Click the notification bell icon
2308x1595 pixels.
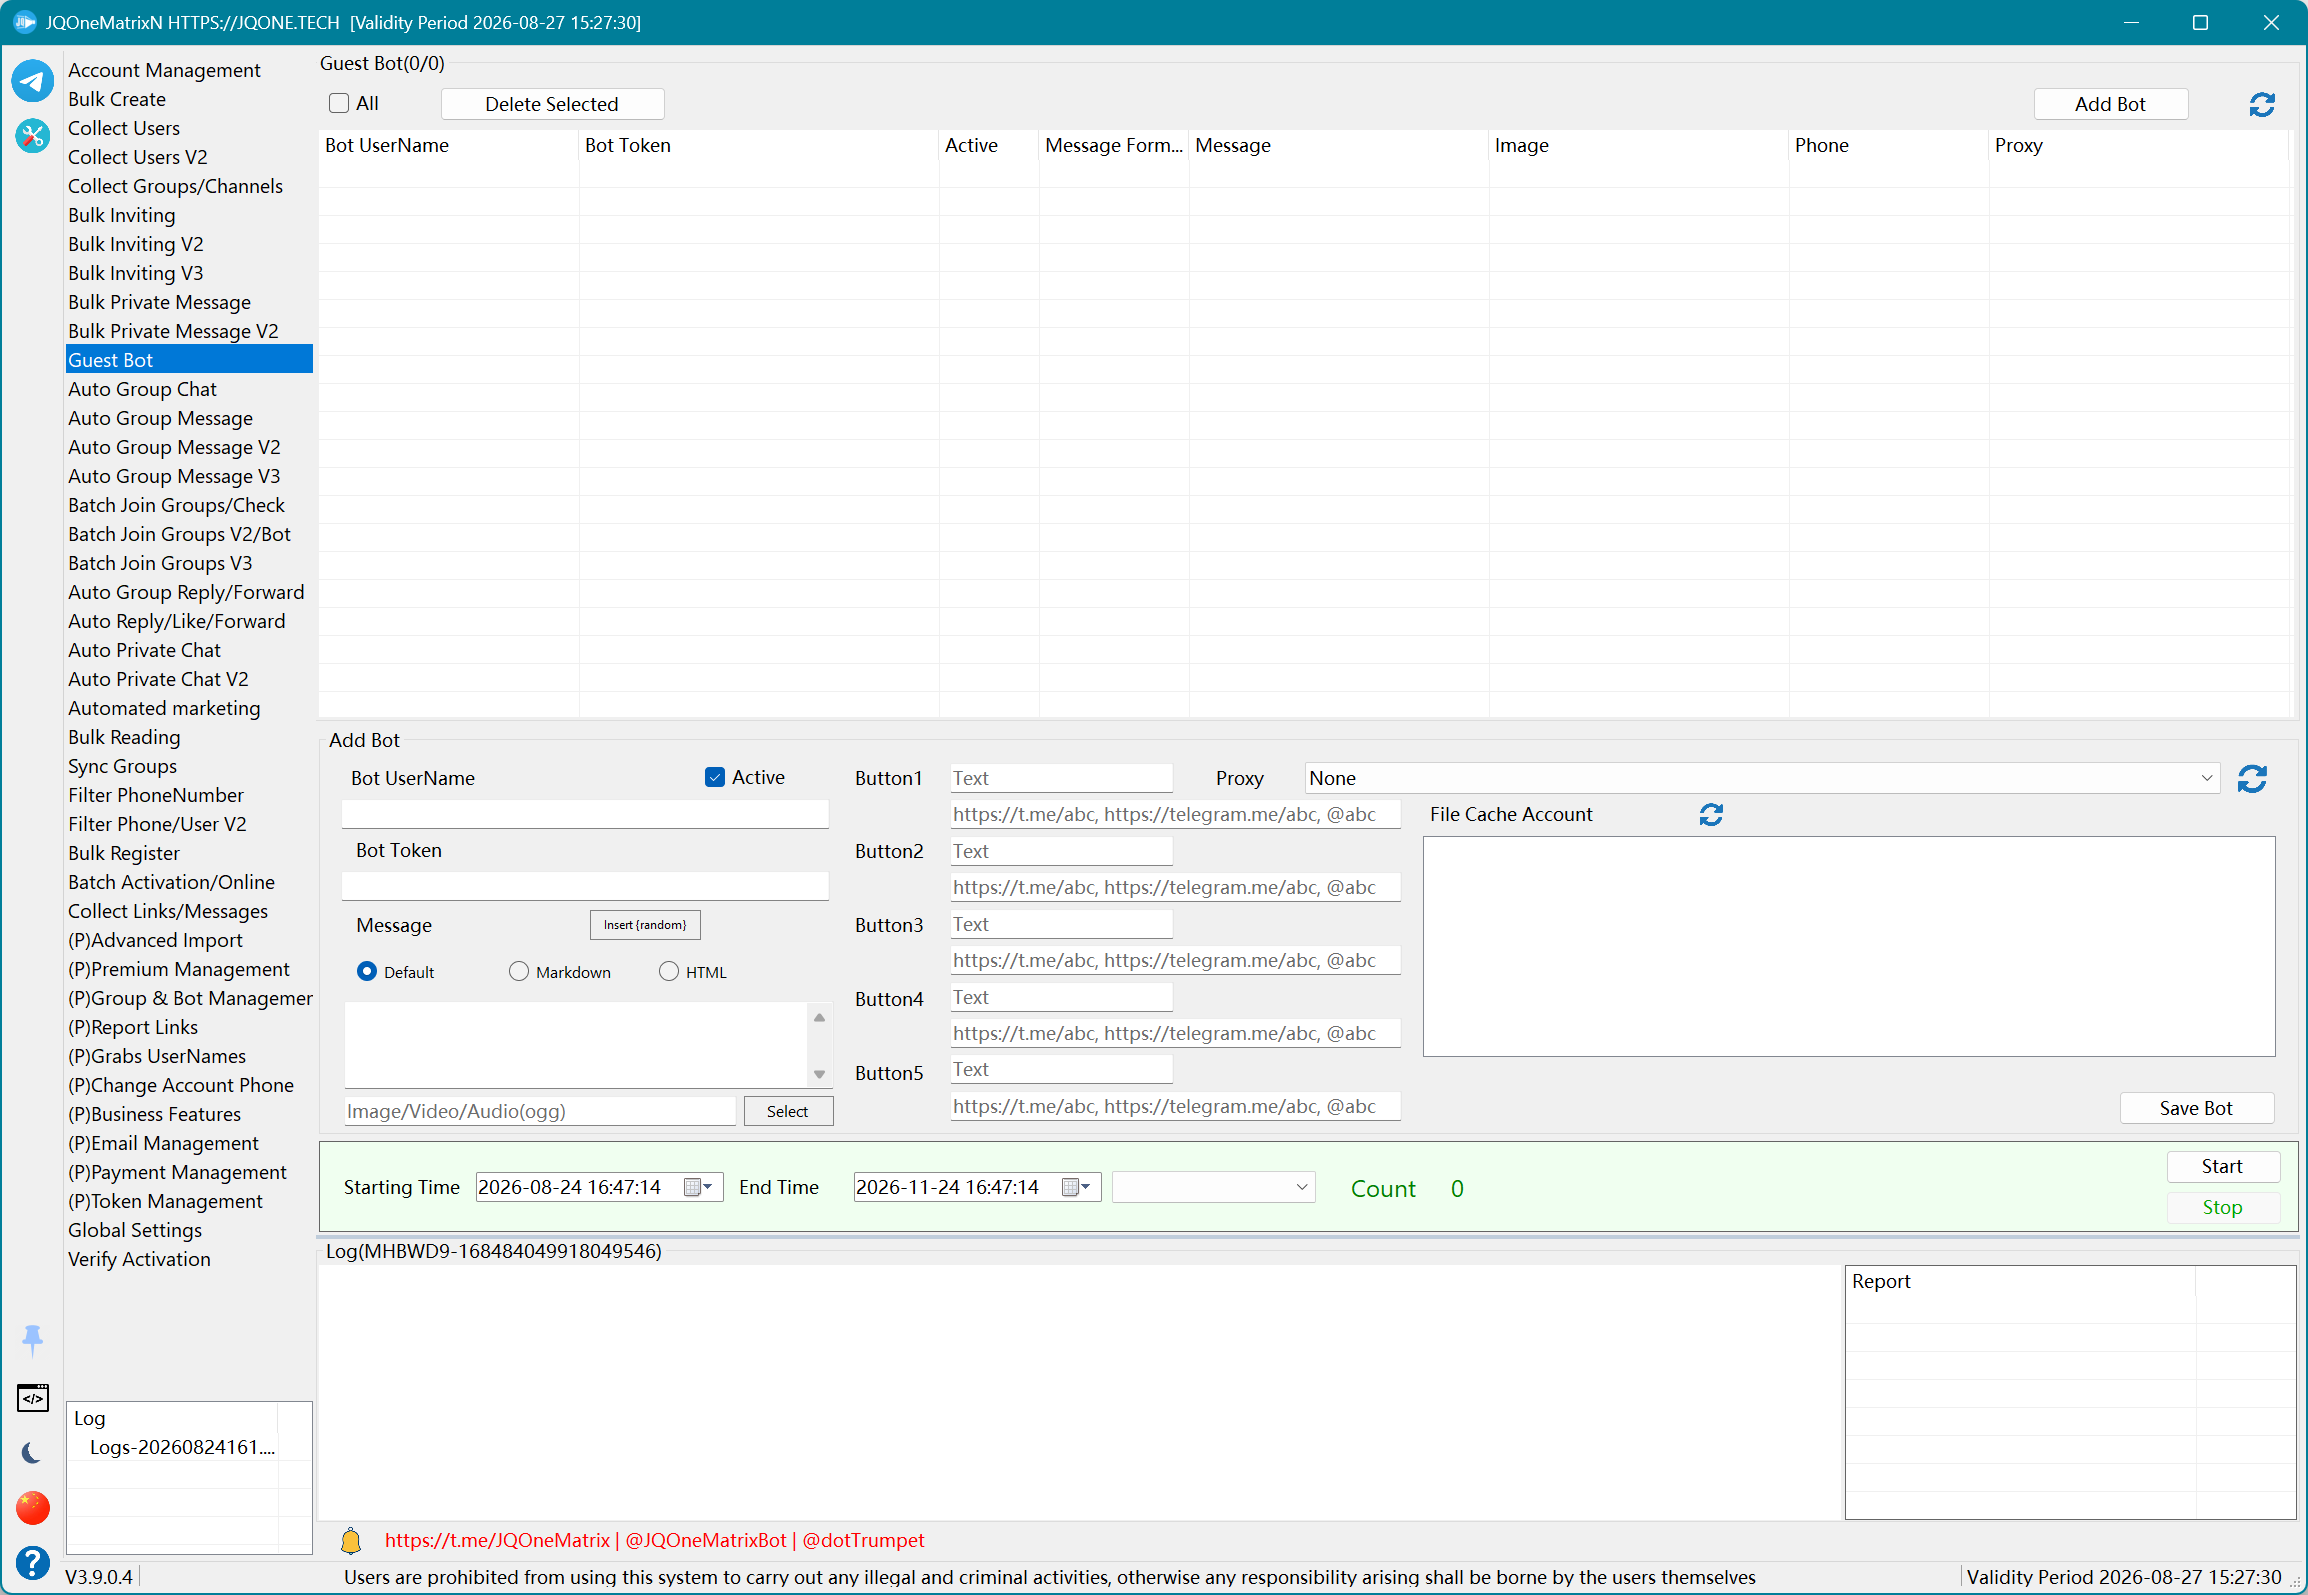pyautogui.click(x=351, y=1540)
